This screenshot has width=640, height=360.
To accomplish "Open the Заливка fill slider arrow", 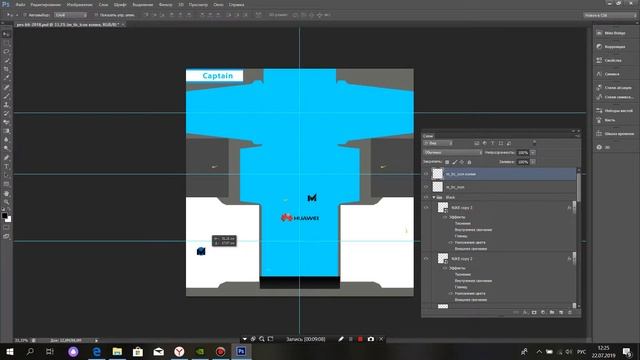I will (x=533, y=162).
